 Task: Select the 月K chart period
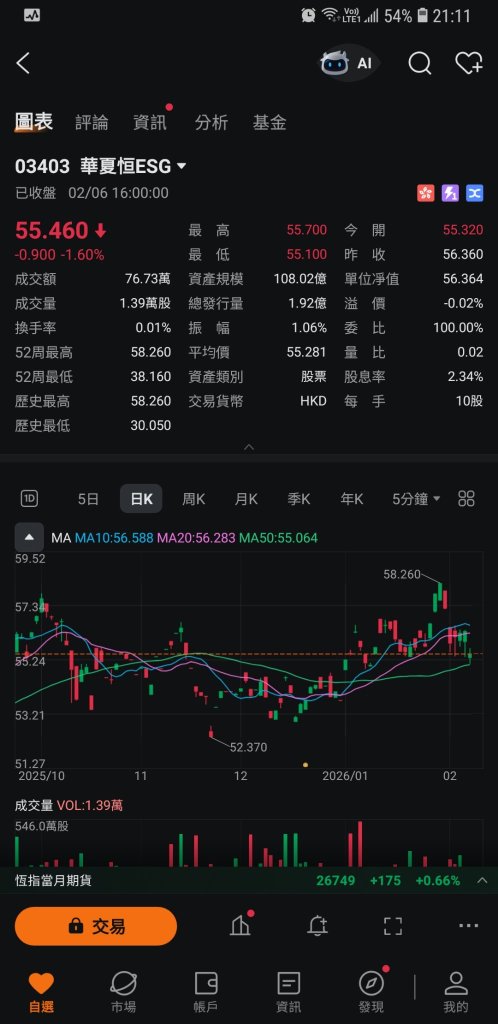pos(246,499)
